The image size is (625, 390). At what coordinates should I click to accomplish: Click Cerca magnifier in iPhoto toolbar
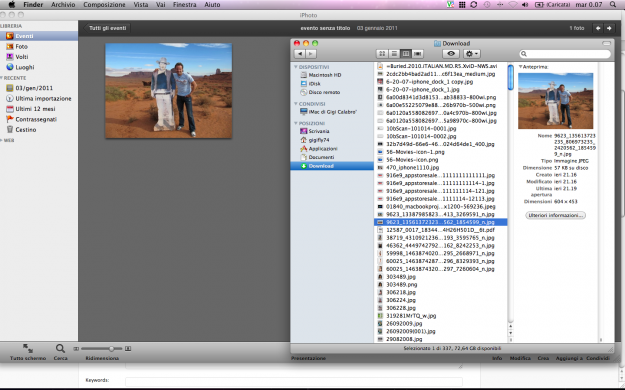click(x=60, y=349)
